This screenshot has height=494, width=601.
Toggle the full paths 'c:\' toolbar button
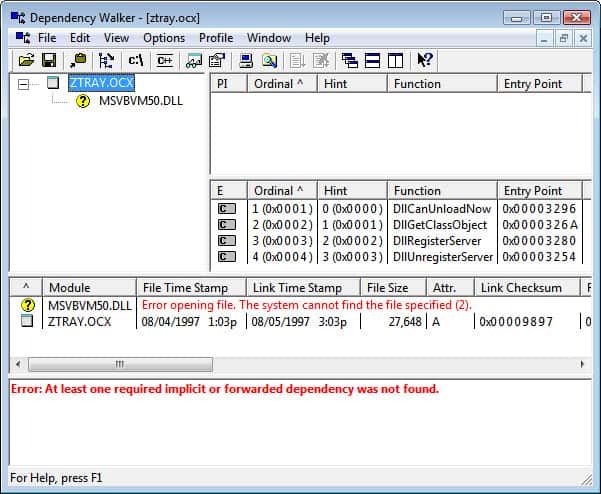(136, 60)
